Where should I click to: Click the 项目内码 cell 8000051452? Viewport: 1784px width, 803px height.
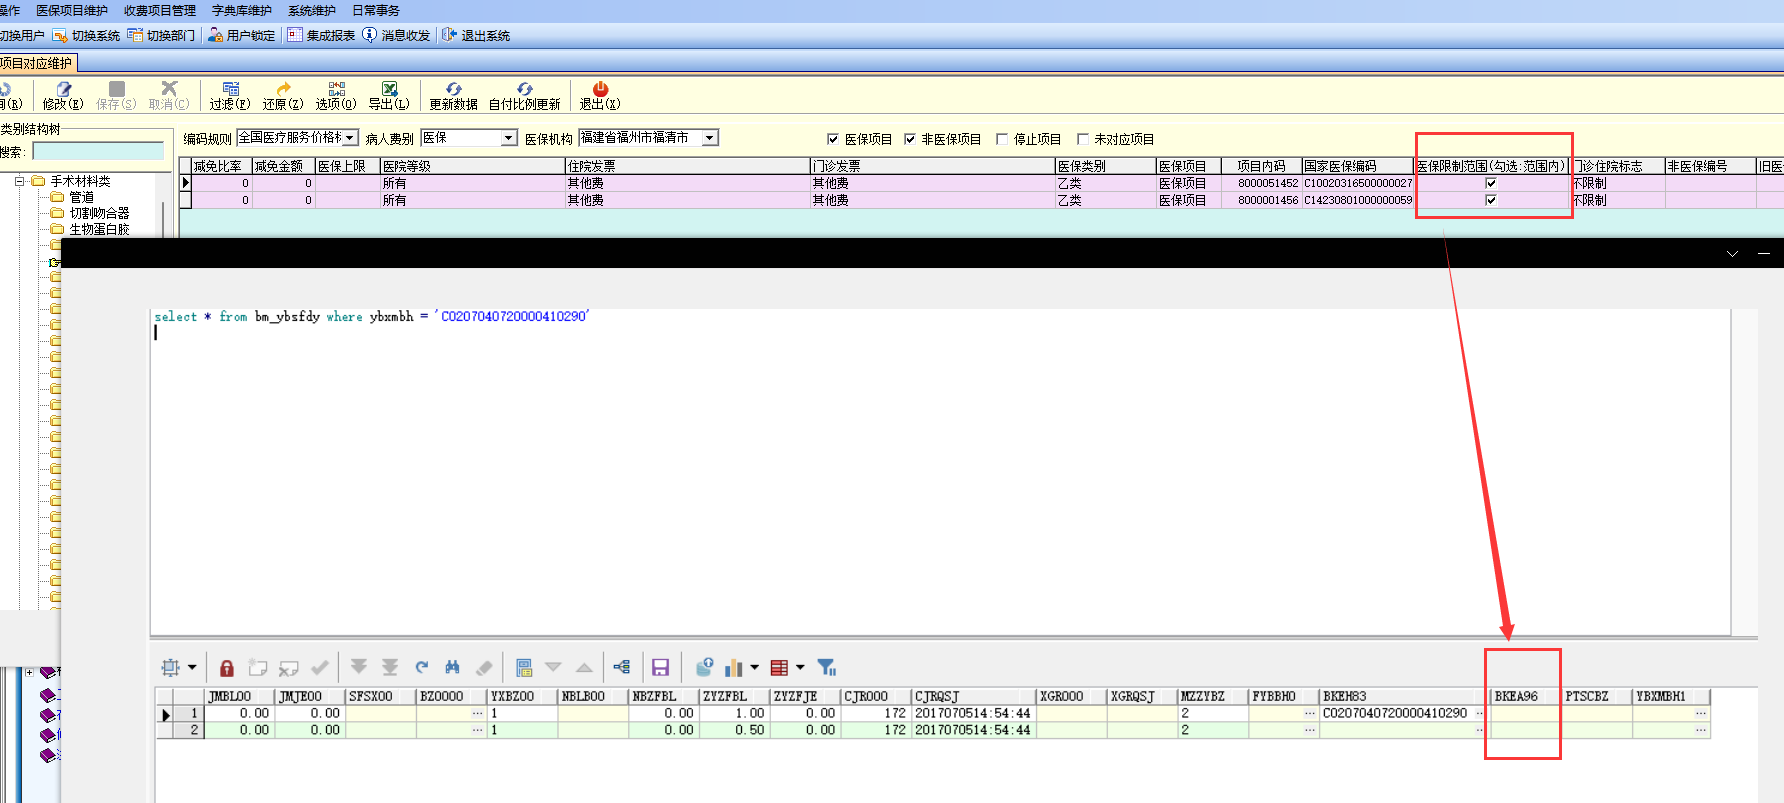(x=1261, y=183)
